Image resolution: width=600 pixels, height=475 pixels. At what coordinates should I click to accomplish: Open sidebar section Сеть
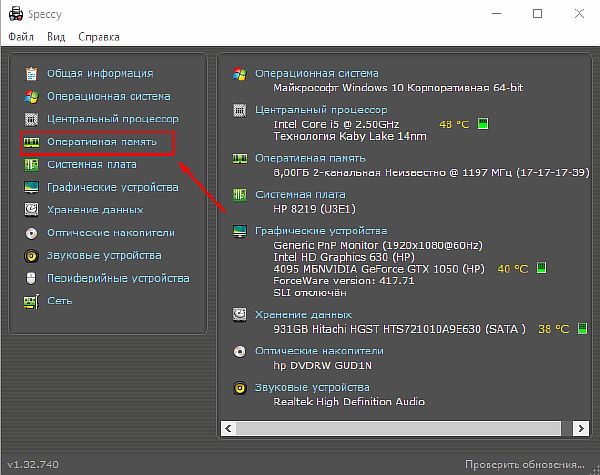point(60,301)
